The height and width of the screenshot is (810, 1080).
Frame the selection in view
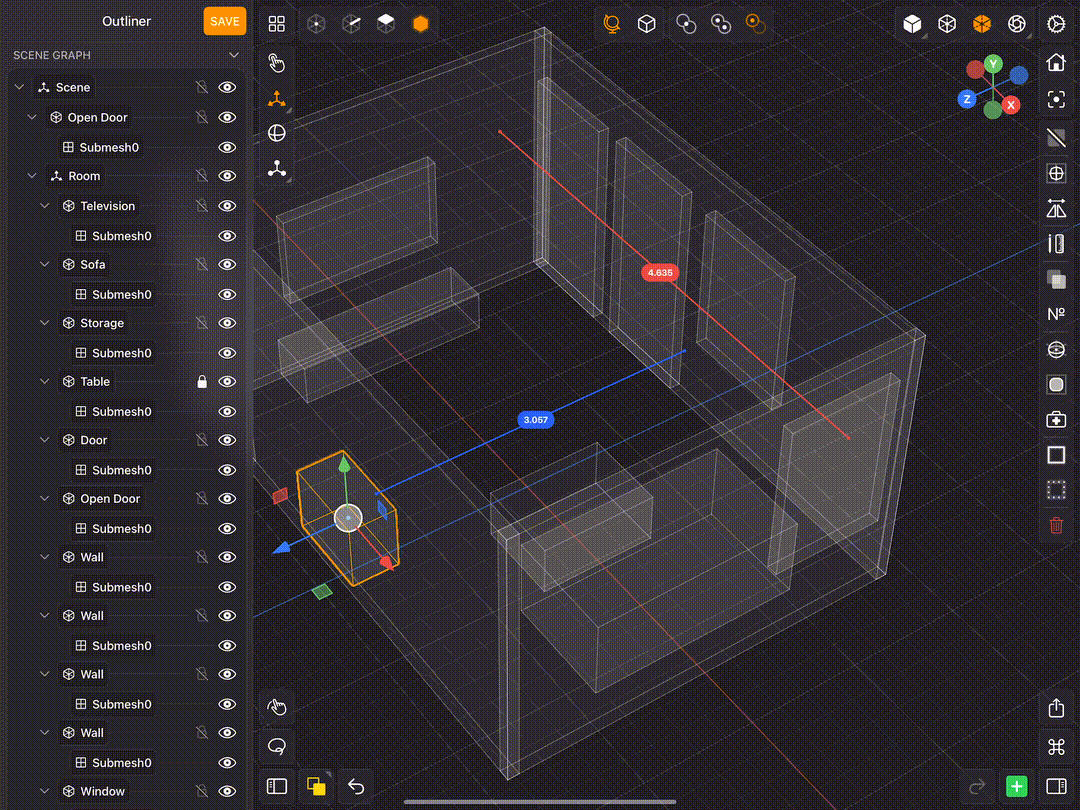tap(1056, 100)
